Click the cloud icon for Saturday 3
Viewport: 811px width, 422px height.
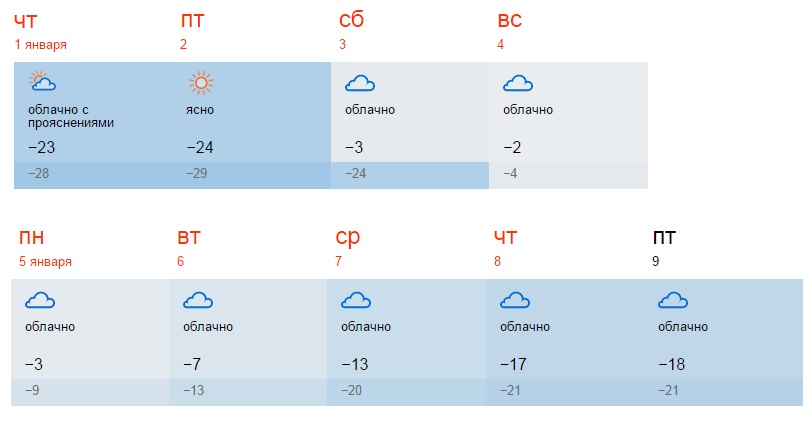(359, 82)
